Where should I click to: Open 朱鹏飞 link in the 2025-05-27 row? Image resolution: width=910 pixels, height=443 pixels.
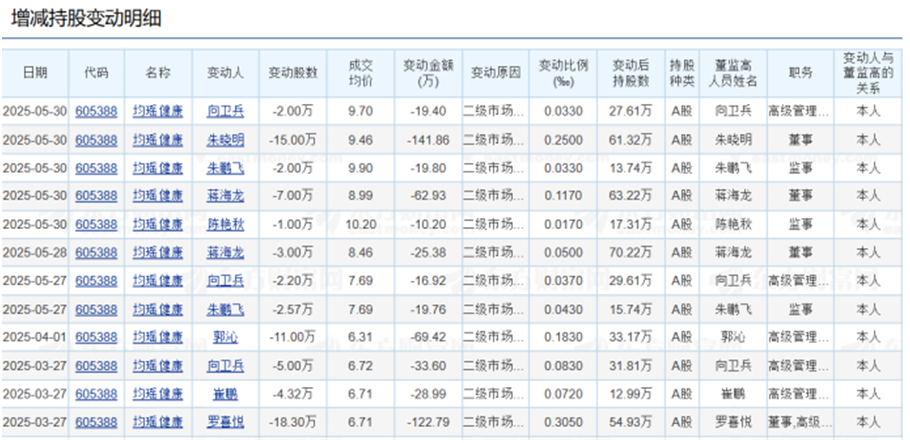[225, 309]
